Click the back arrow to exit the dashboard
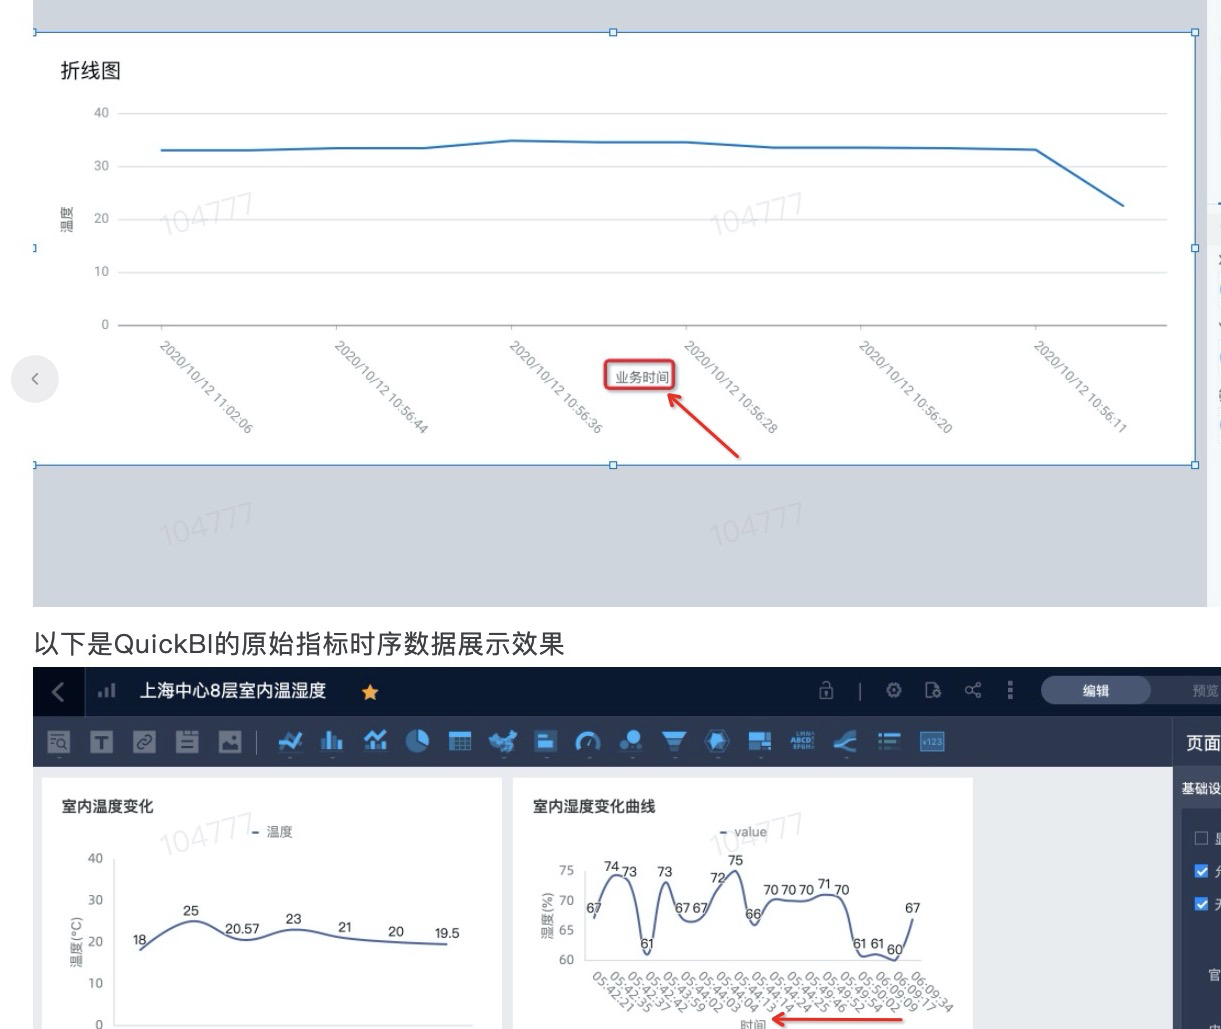Image resolution: width=1221 pixels, height=1029 pixels. click(57, 690)
